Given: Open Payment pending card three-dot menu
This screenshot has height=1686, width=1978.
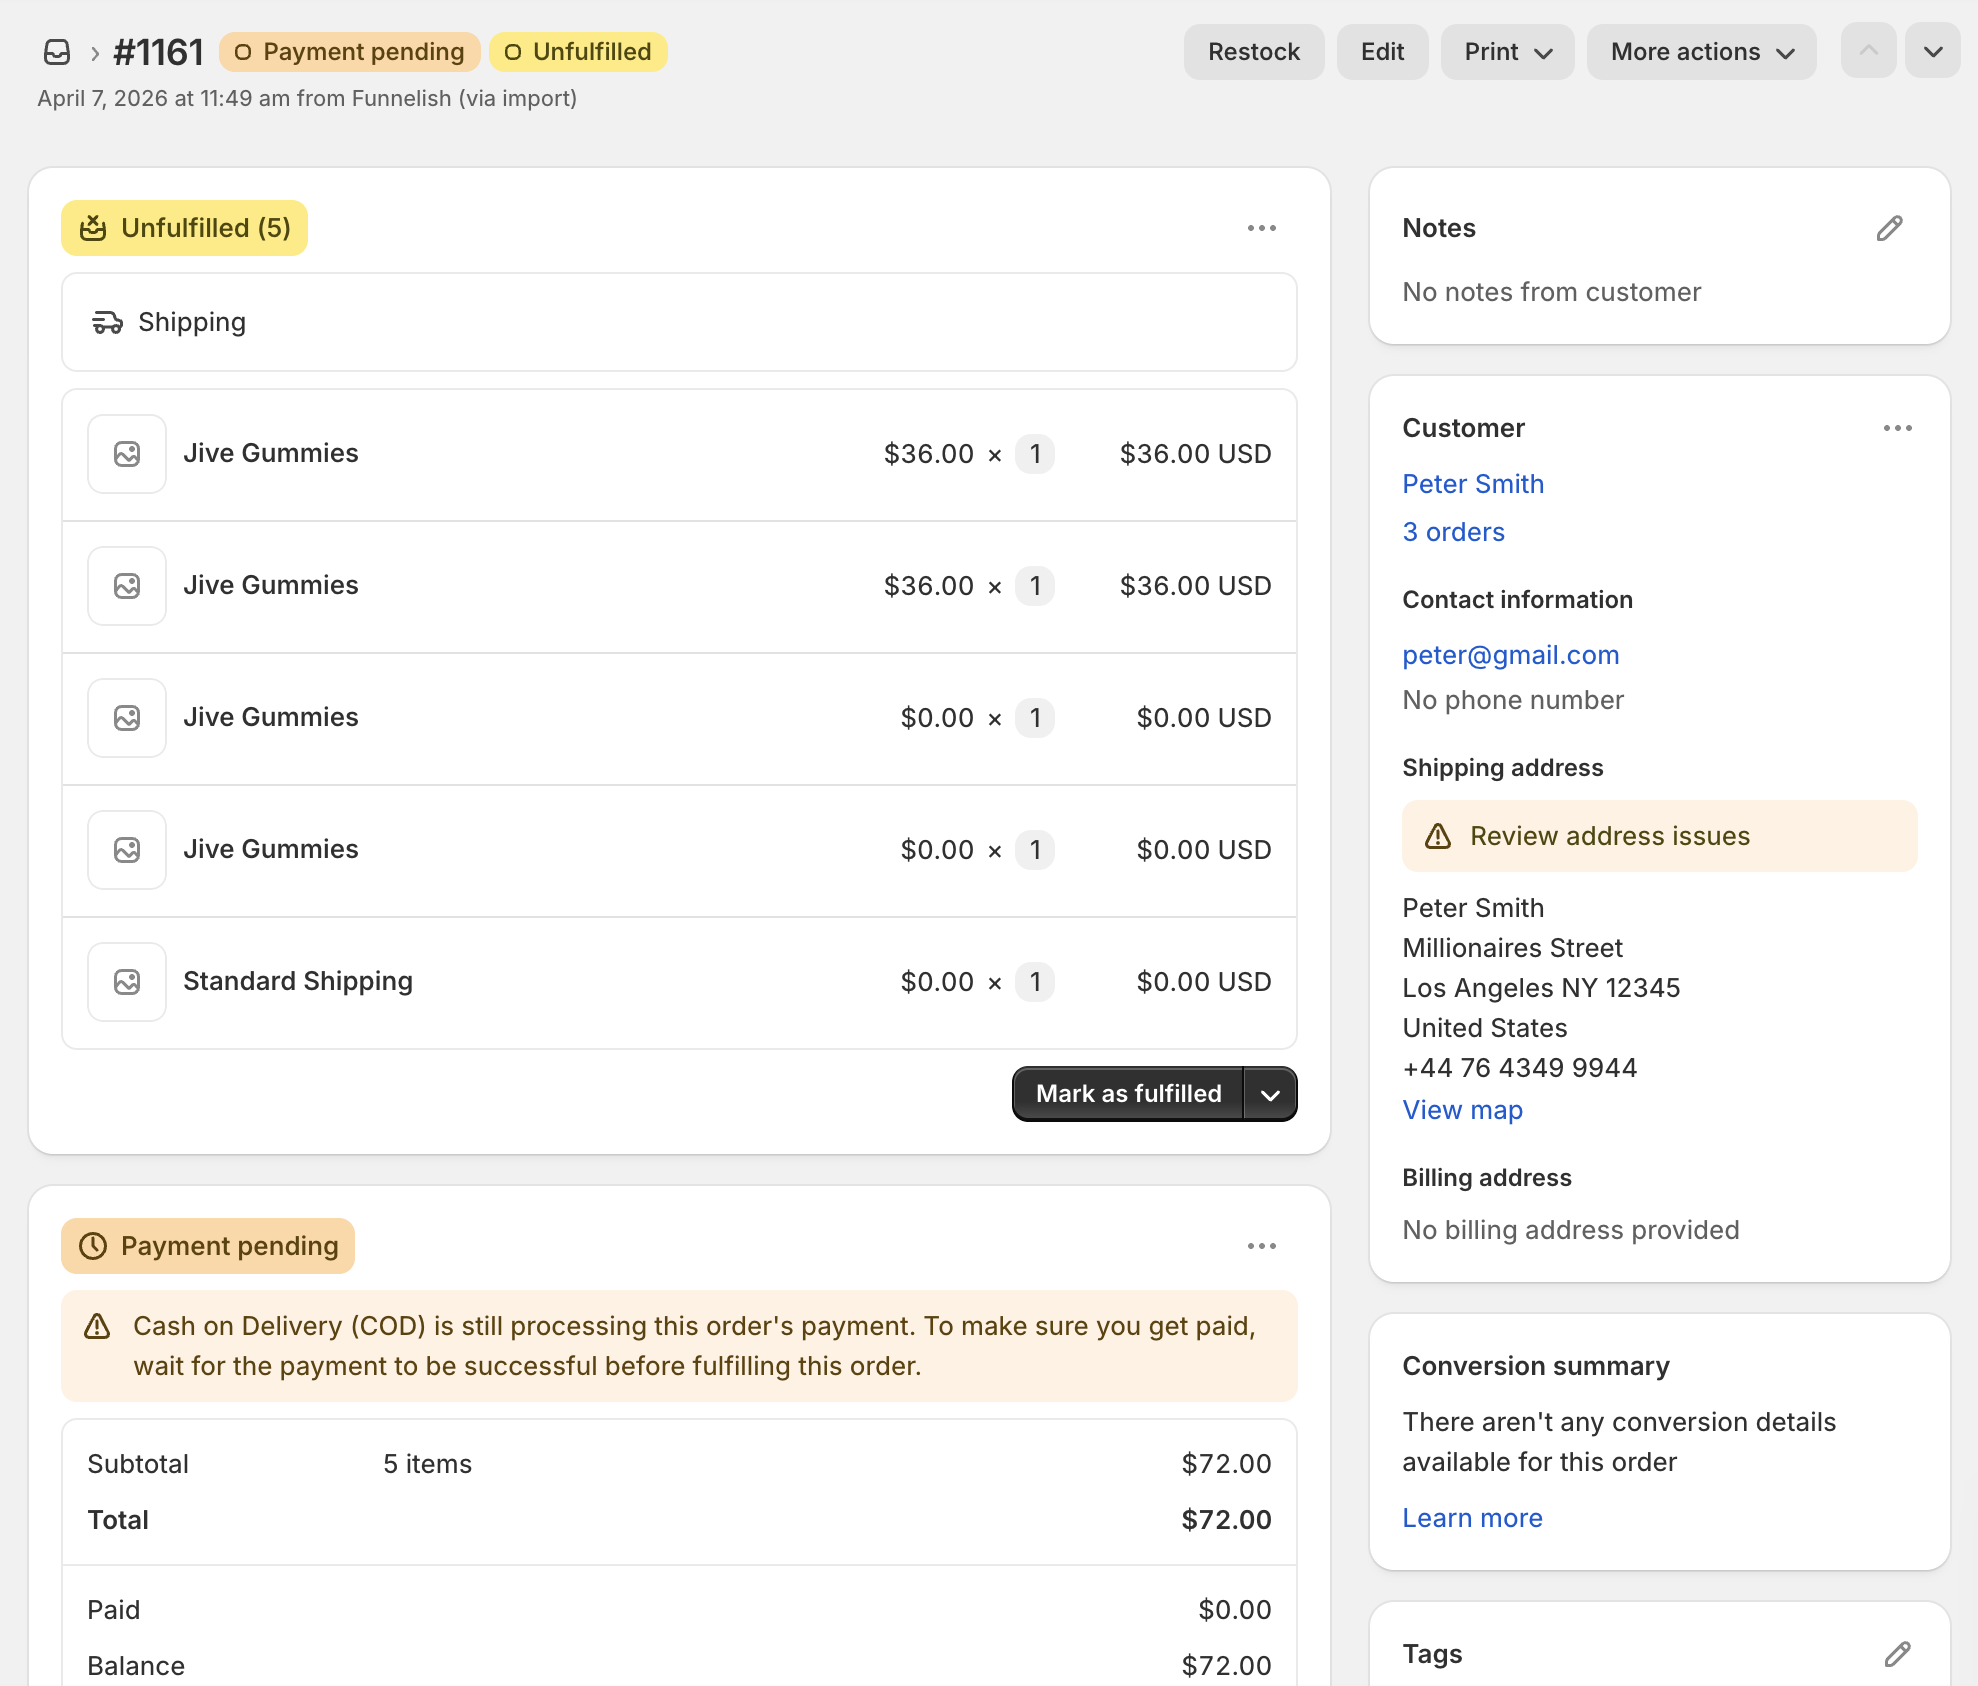Looking at the screenshot, I should [x=1261, y=1246].
